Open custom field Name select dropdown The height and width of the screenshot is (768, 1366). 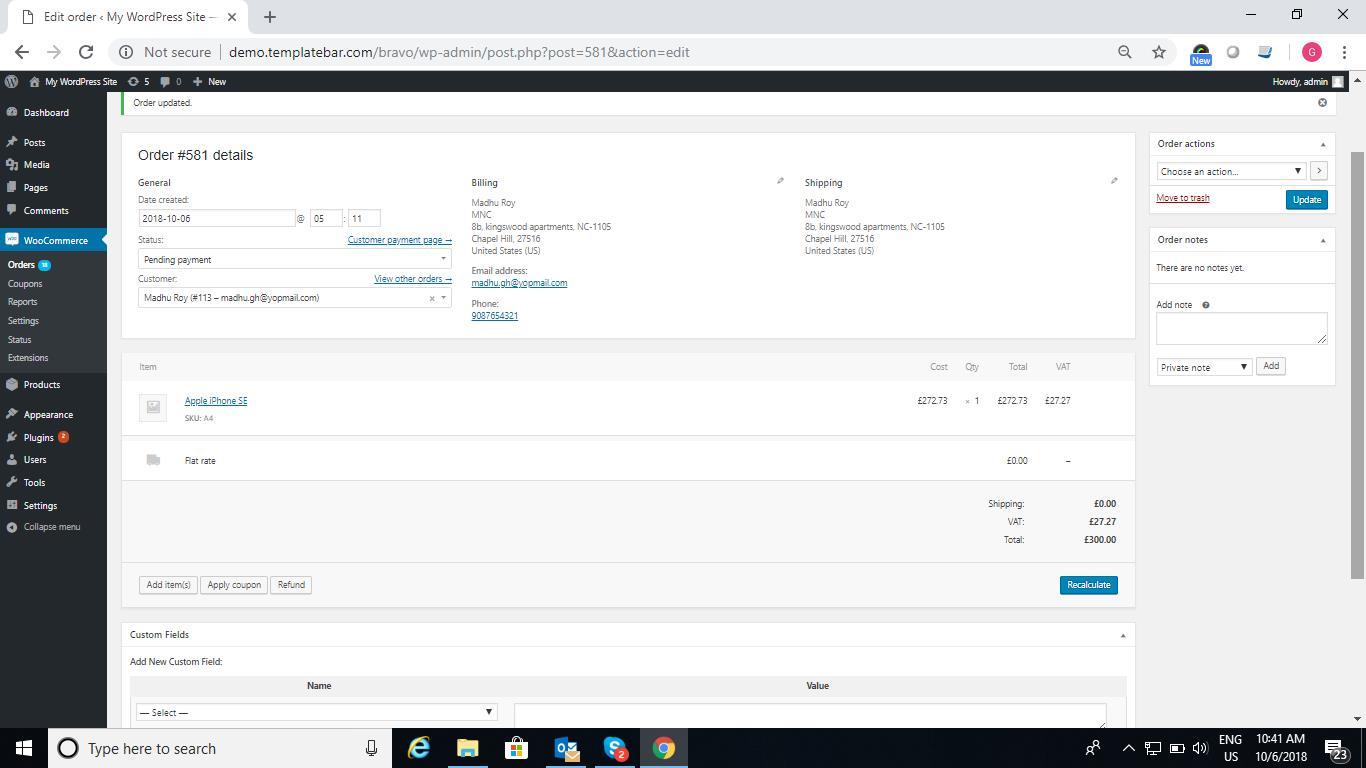tap(316, 713)
